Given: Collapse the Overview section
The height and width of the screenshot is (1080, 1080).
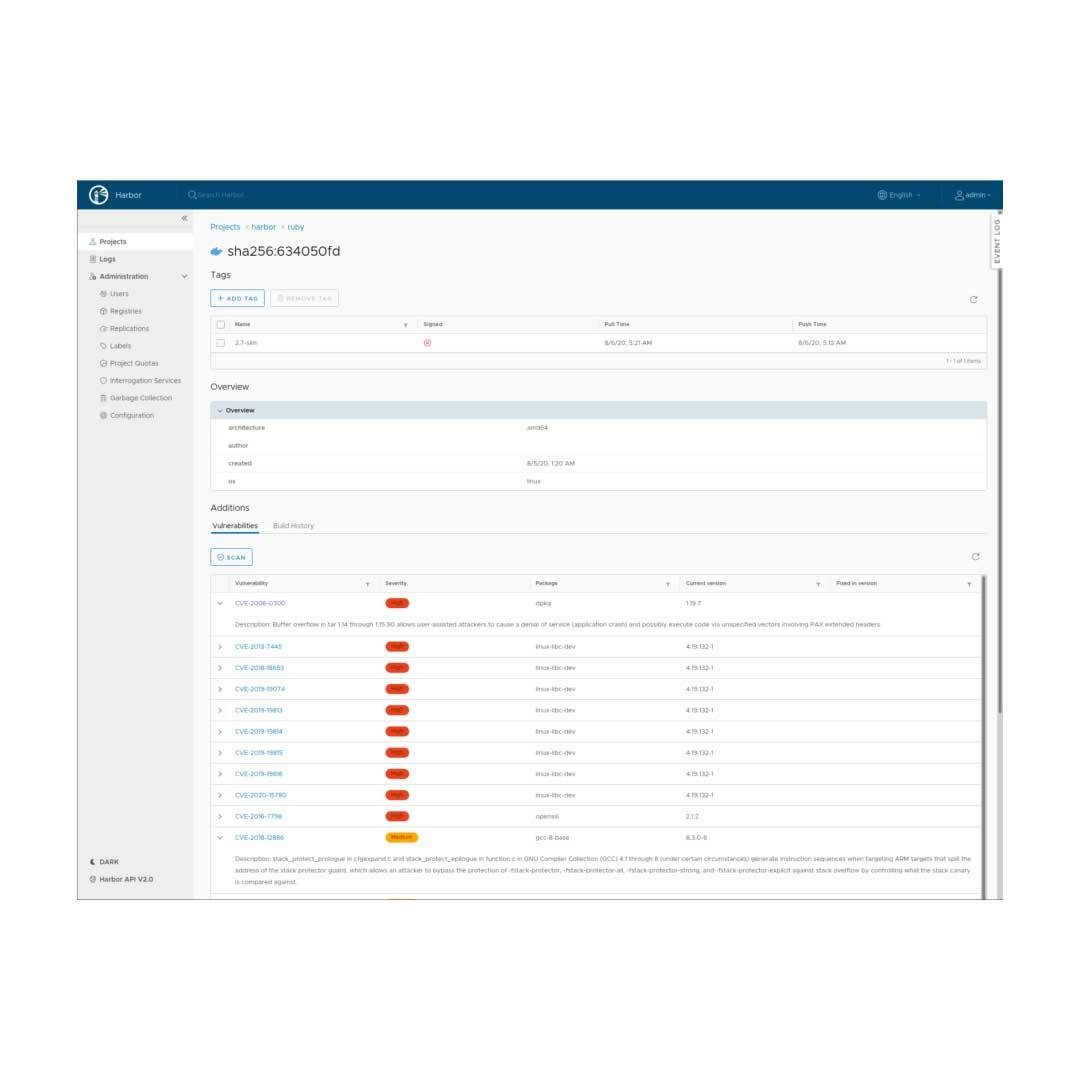Looking at the screenshot, I should tap(221, 410).
